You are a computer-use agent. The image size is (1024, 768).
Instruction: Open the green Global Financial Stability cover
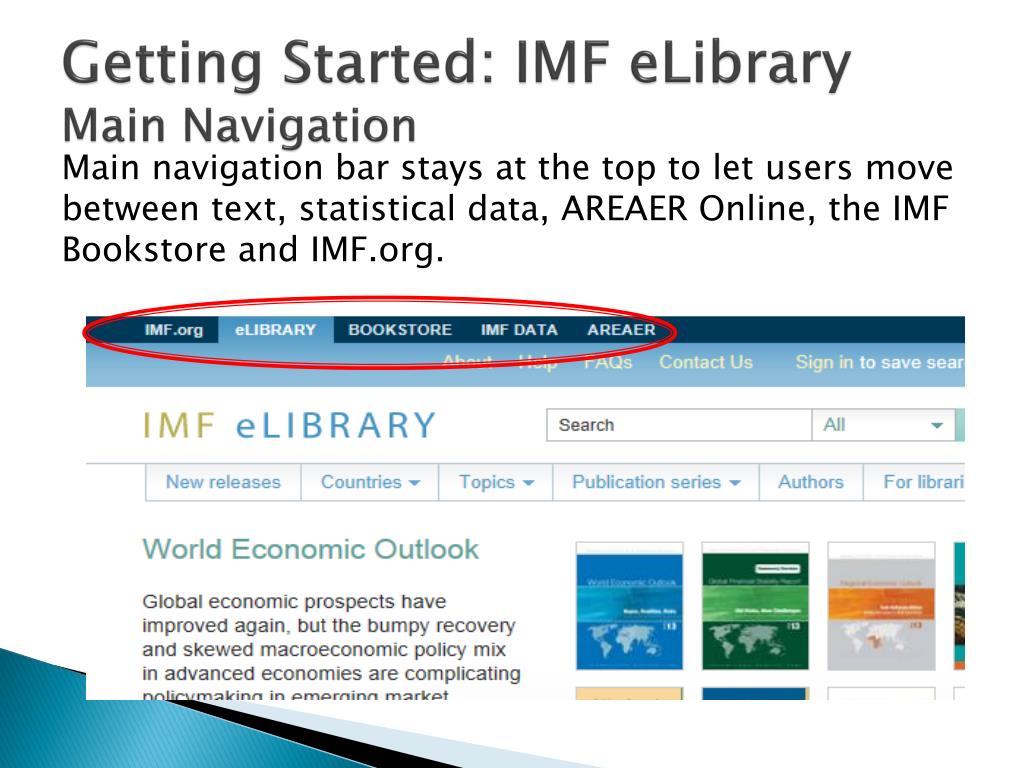tap(756, 606)
